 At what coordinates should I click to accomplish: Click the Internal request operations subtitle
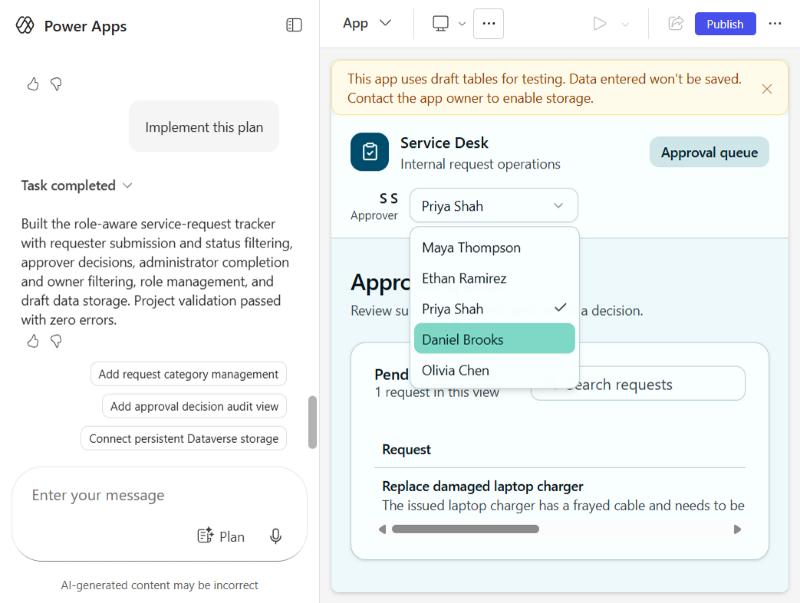click(480, 164)
